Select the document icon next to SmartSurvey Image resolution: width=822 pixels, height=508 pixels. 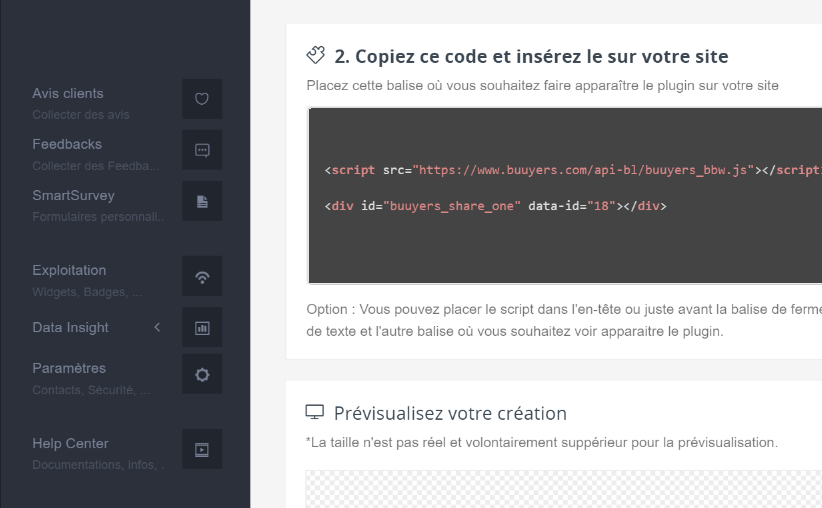click(202, 201)
